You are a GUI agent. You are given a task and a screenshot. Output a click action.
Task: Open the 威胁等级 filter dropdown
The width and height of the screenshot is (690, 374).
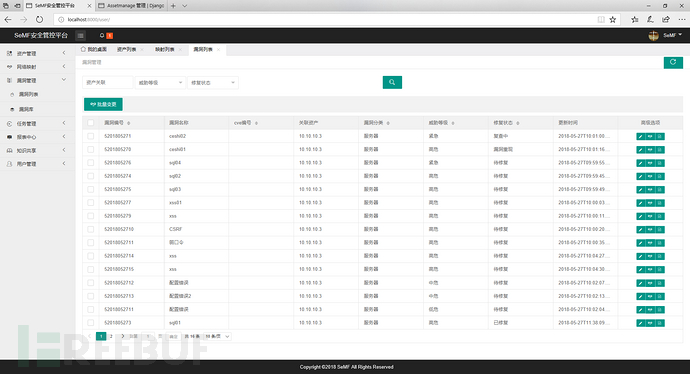click(x=160, y=83)
